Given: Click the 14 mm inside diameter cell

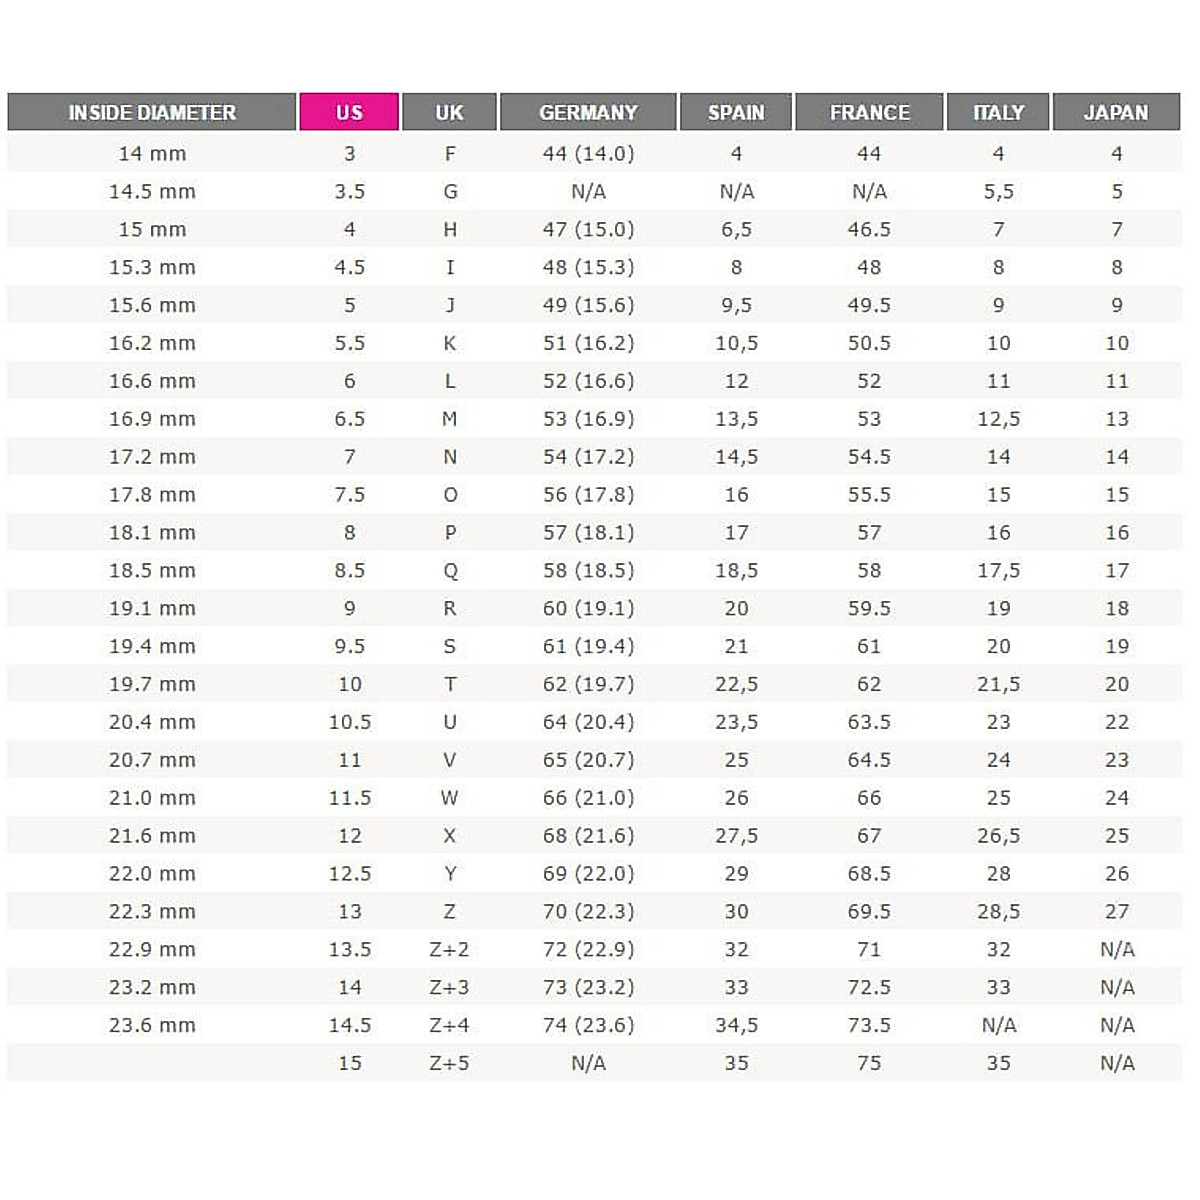Looking at the screenshot, I should coord(152,154).
